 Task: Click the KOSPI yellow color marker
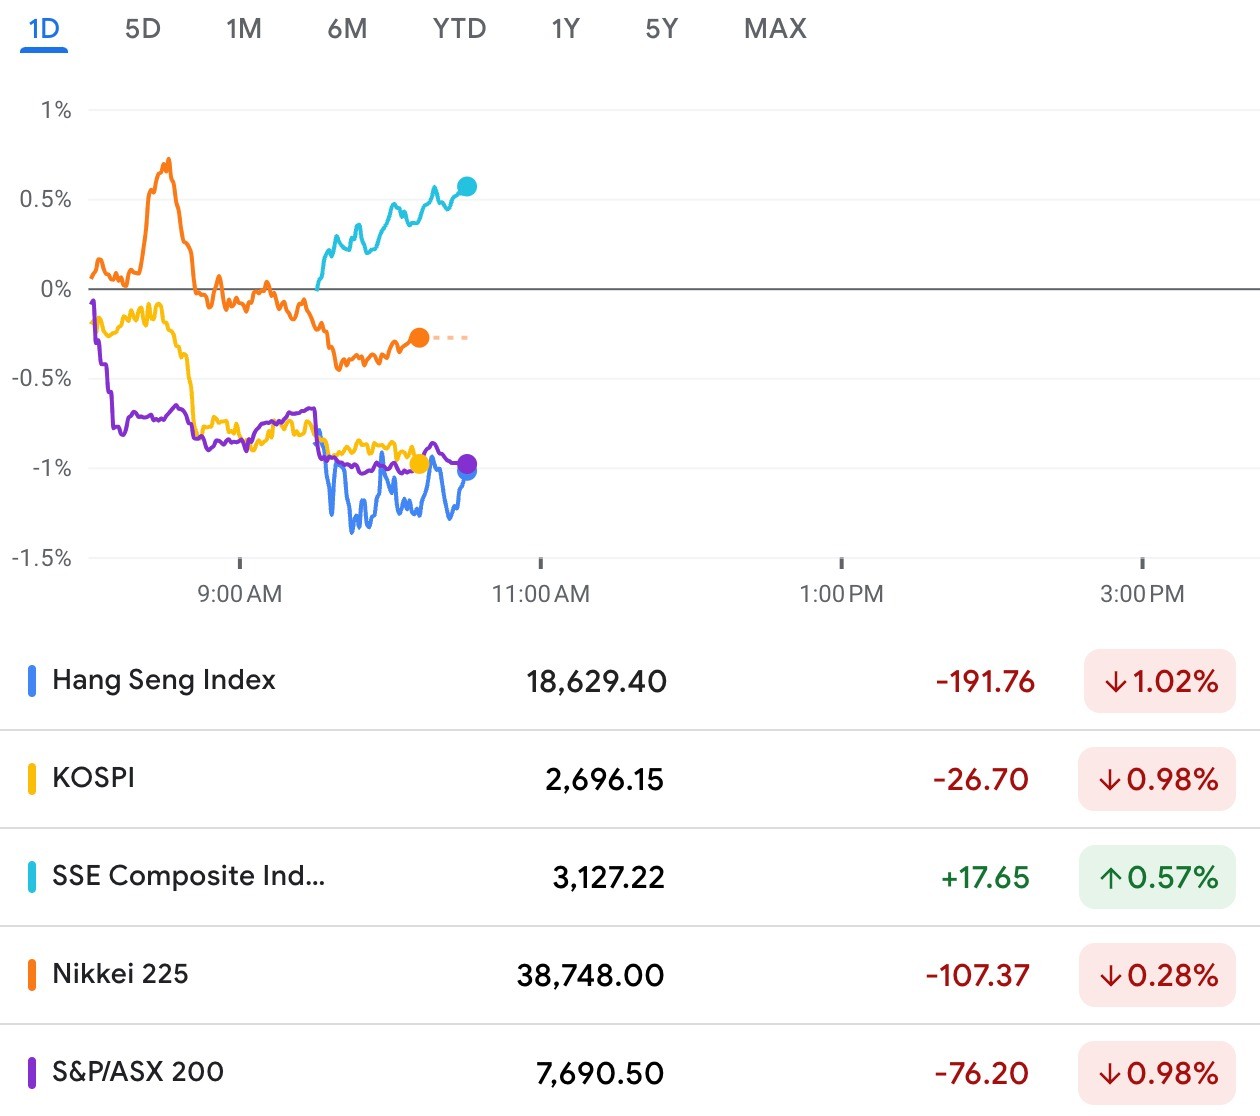[32, 779]
